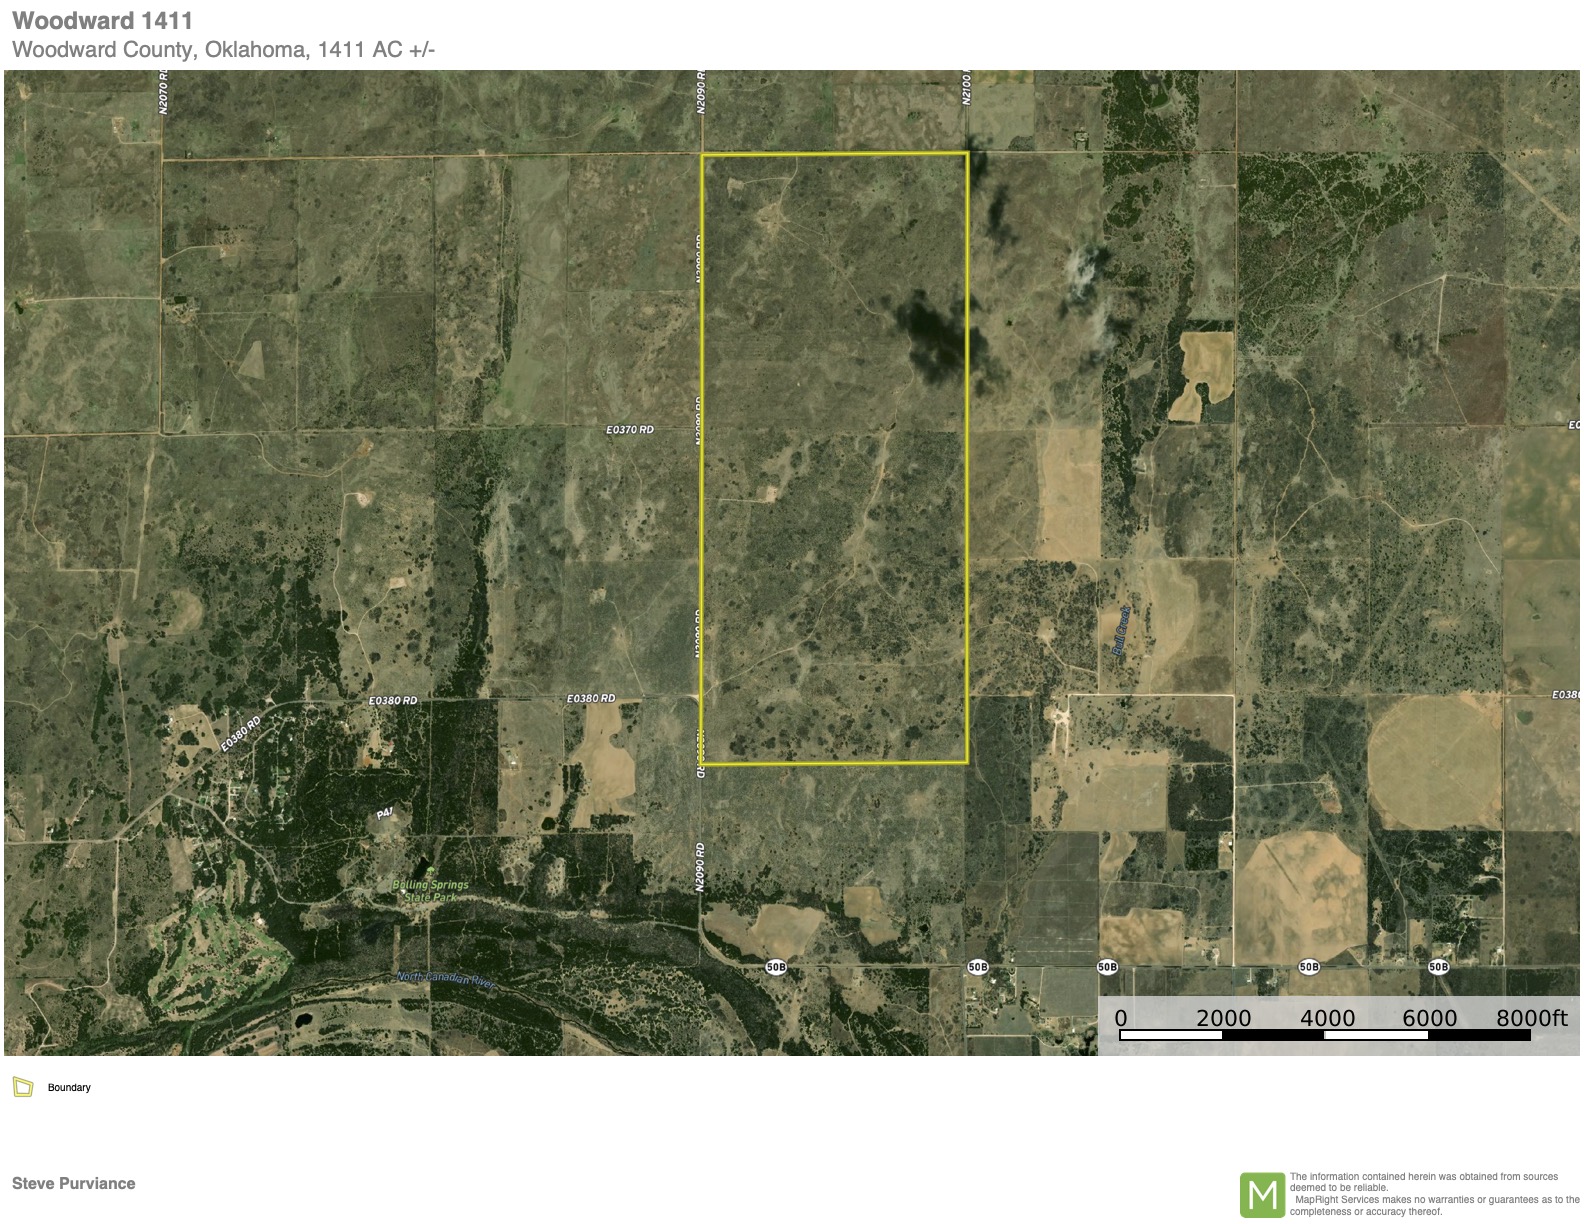Screen dimensions: 1584x1224
Task: Click the Boundary legend text
Action: click(x=69, y=1087)
